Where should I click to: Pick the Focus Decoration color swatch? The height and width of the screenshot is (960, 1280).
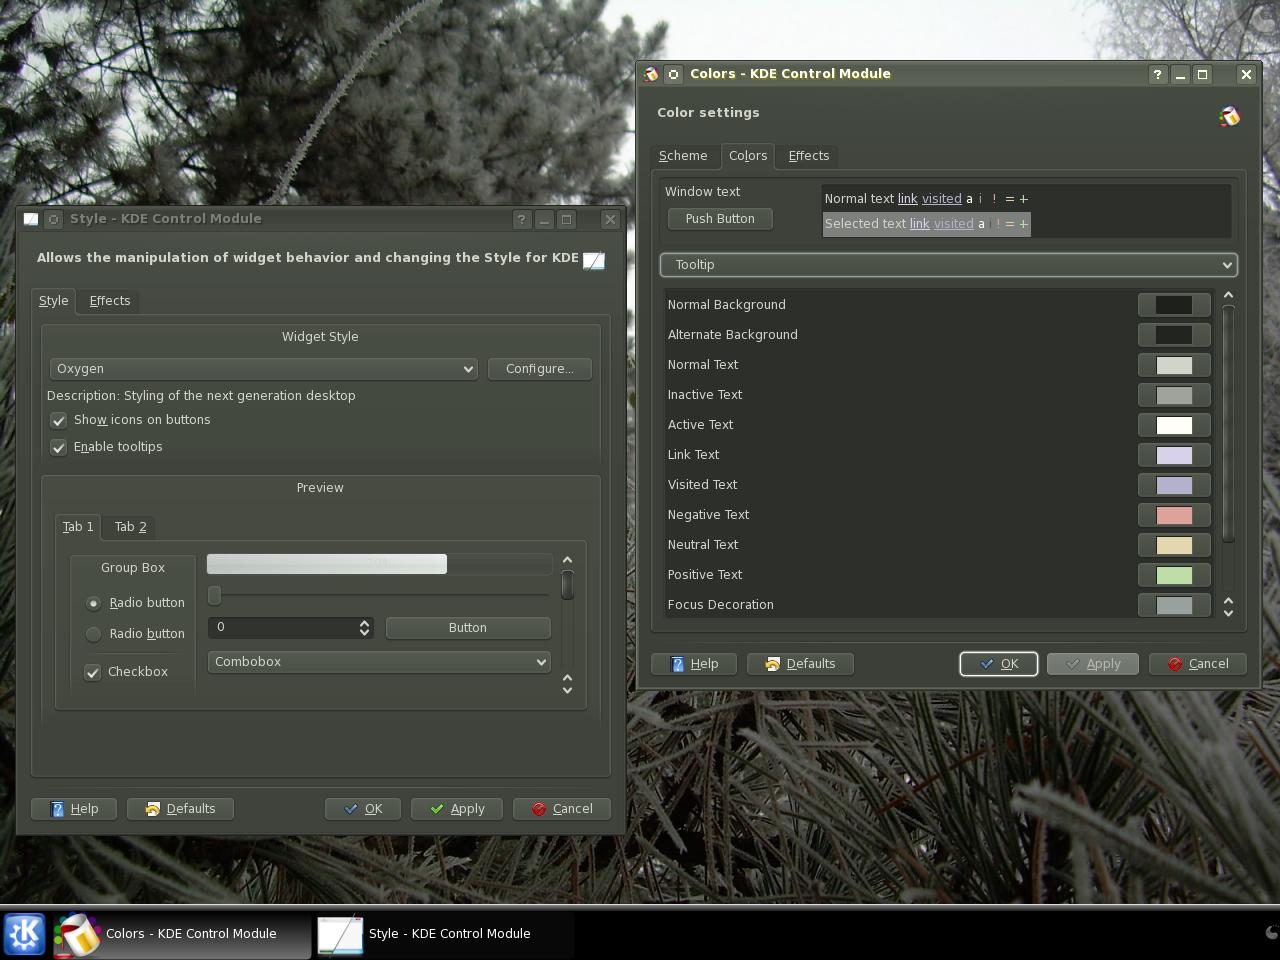point(1174,605)
